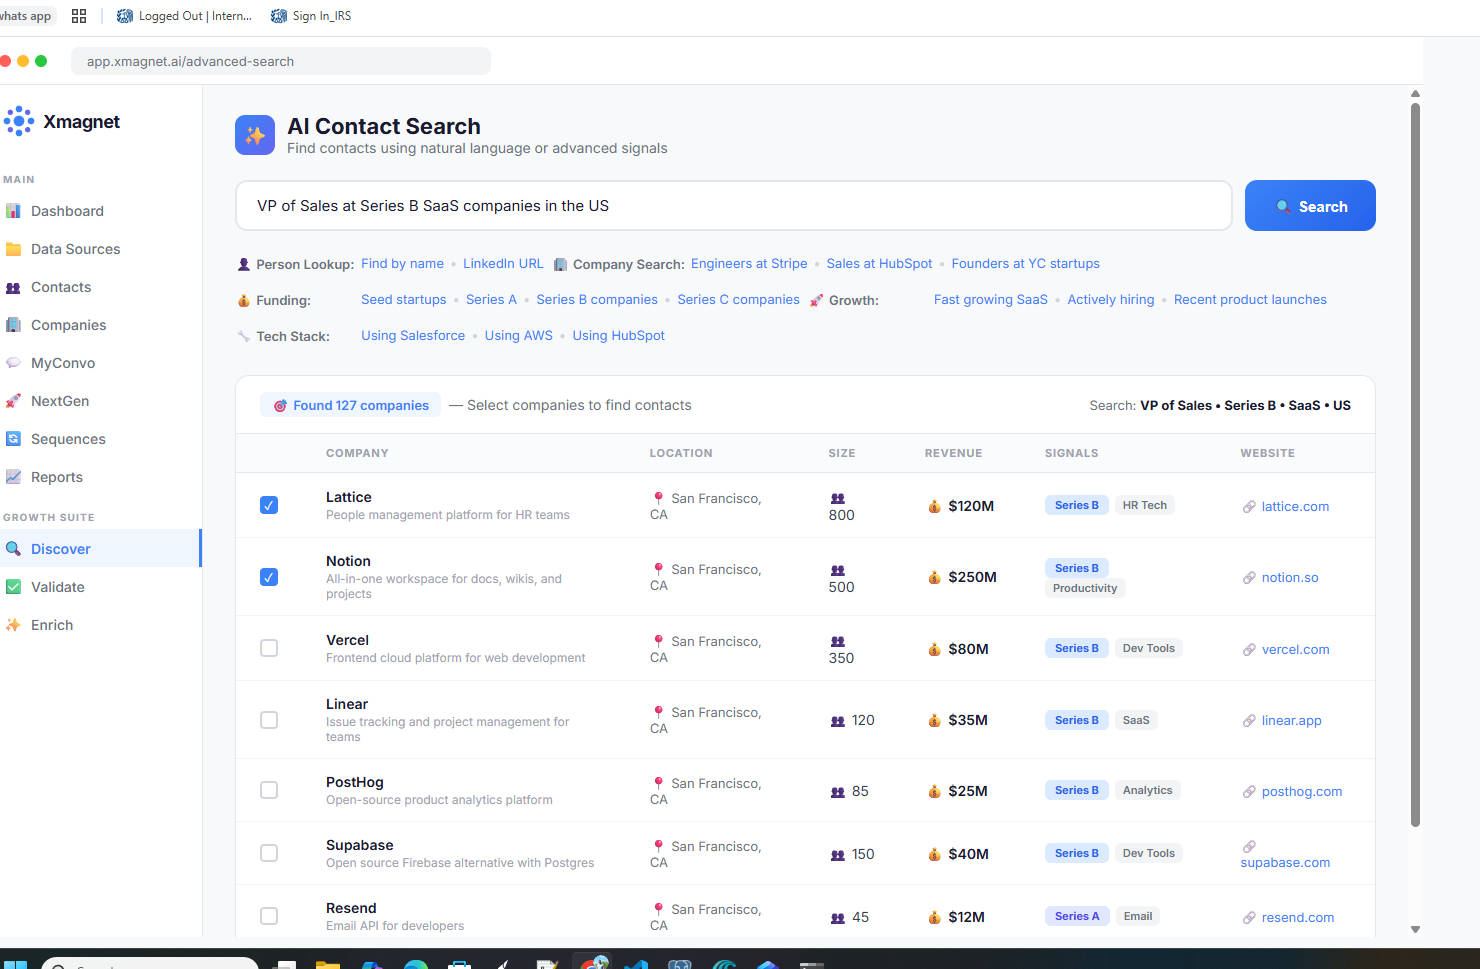
Task: Select the PostHog checkbox
Action: click(x=269, y=790)
